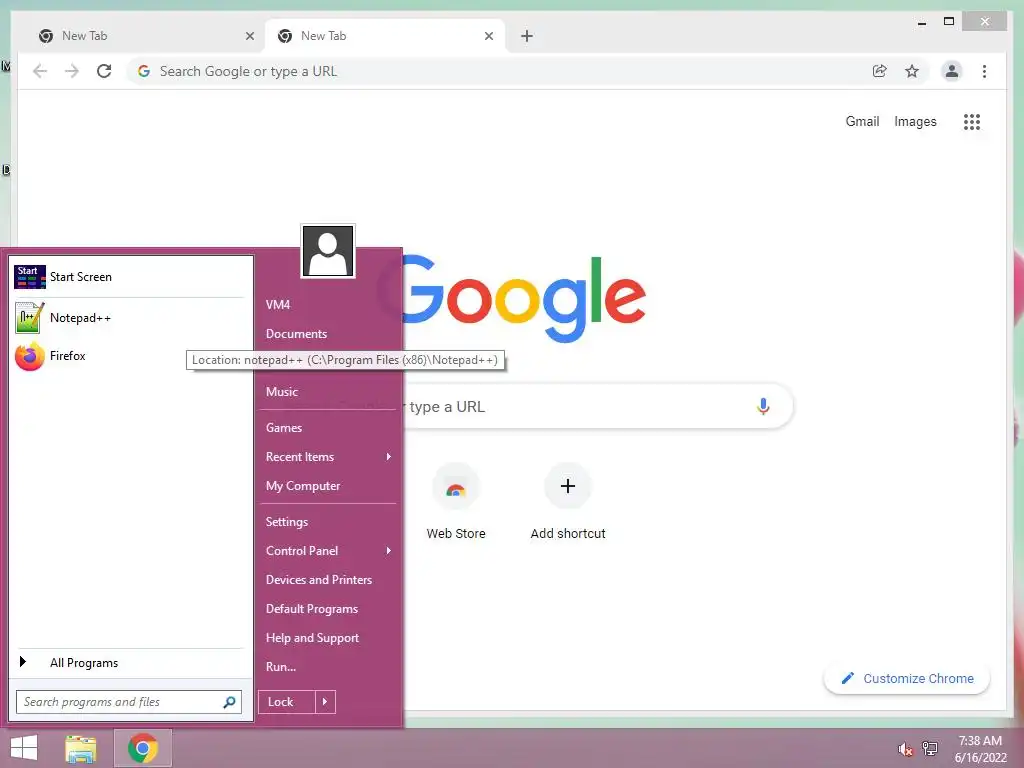Expand the Control Panel submenu
1024x768 pixels.
[x=327, y=551]
